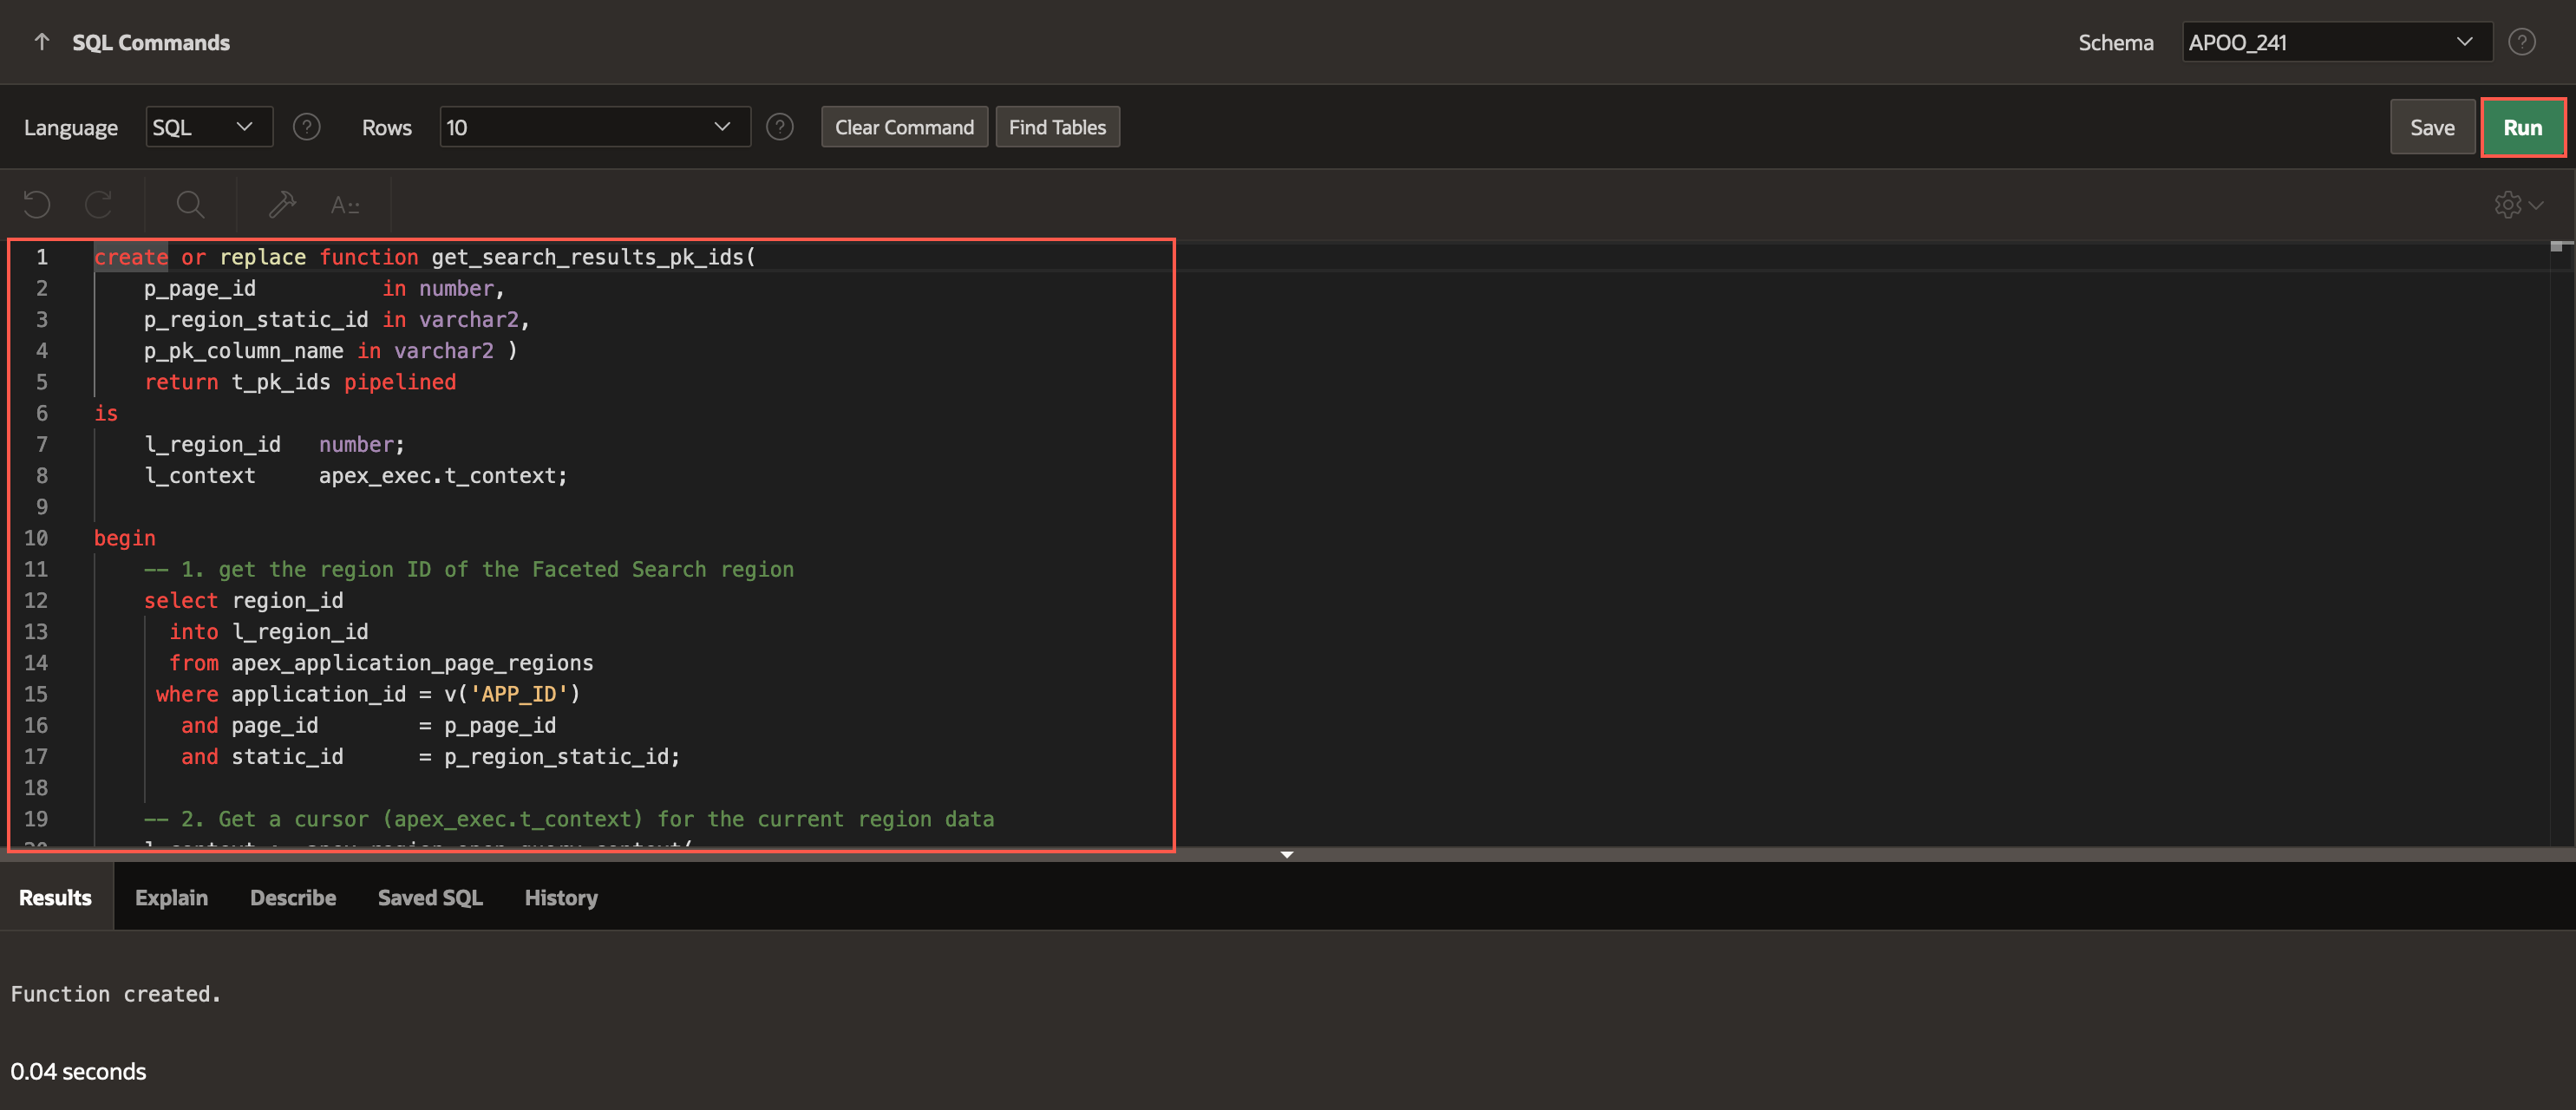Open the editor settings gear icon
Image resolution: width=2576 pixels, height=1110 pixels.
[2508, 204]
